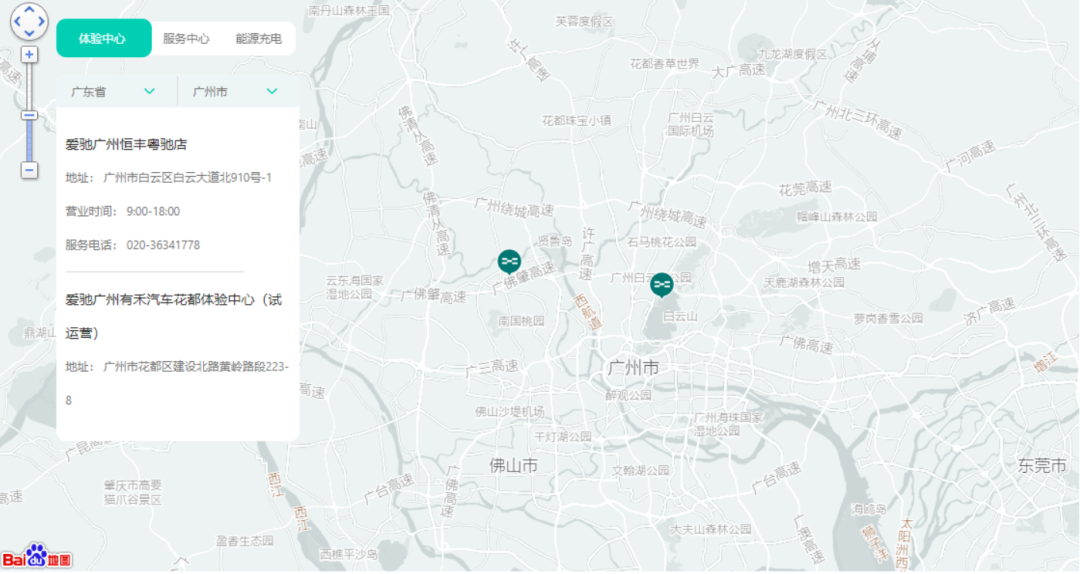Click the 醉观公园 map label

pos(628,396)
